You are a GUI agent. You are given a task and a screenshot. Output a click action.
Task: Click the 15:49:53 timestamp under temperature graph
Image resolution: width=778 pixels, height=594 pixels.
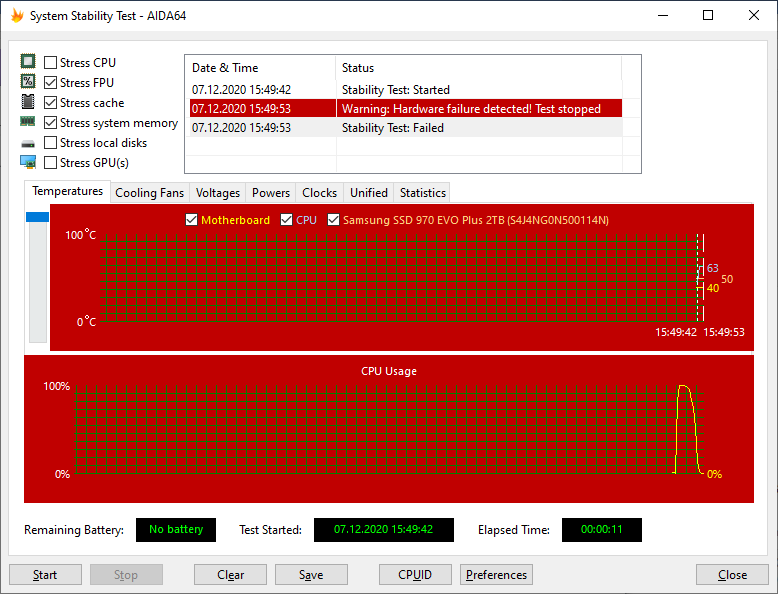coord(724,332)
